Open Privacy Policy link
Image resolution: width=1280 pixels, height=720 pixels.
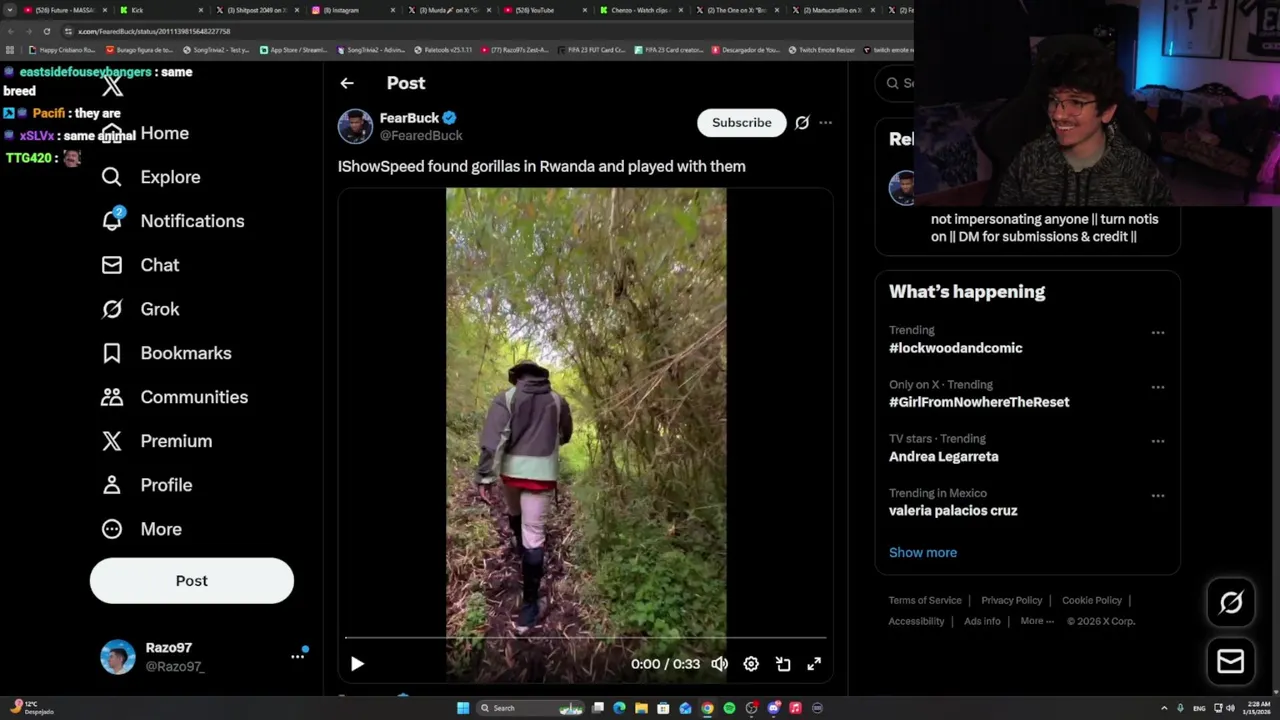click(x=1011, y=600)
